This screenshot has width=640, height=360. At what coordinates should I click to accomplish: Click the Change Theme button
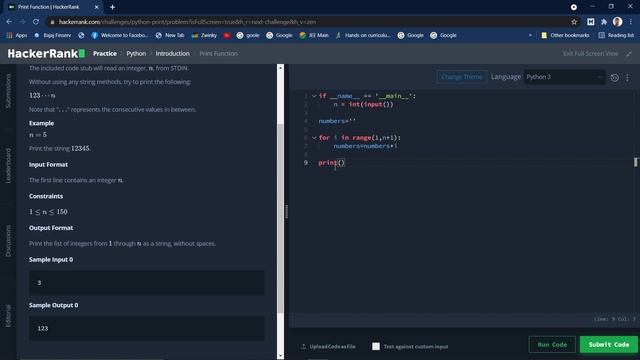click(x=461, y=77)
